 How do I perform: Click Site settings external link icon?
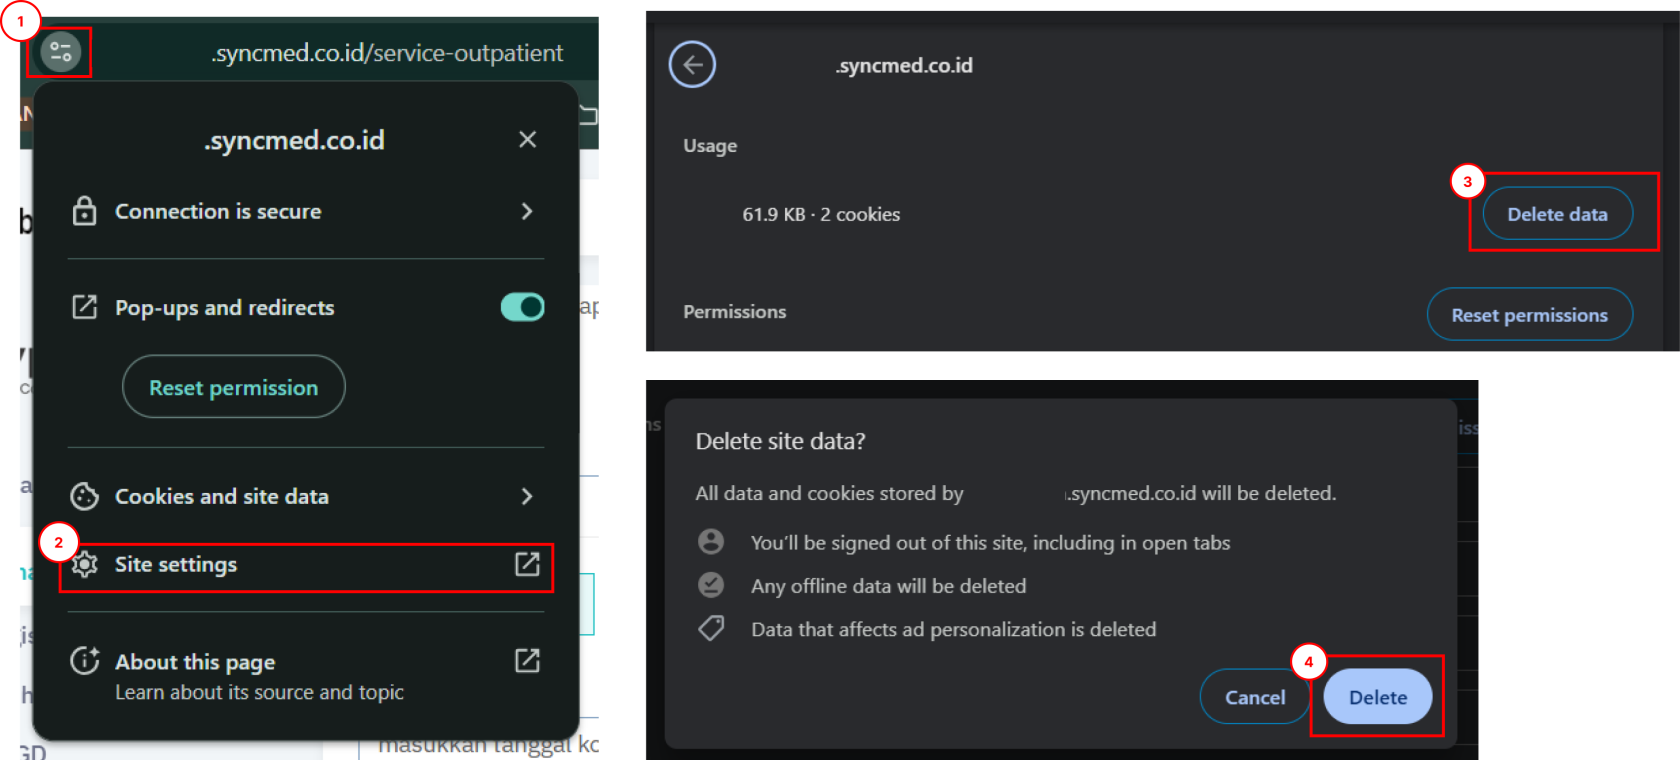(x=527, y=565)
